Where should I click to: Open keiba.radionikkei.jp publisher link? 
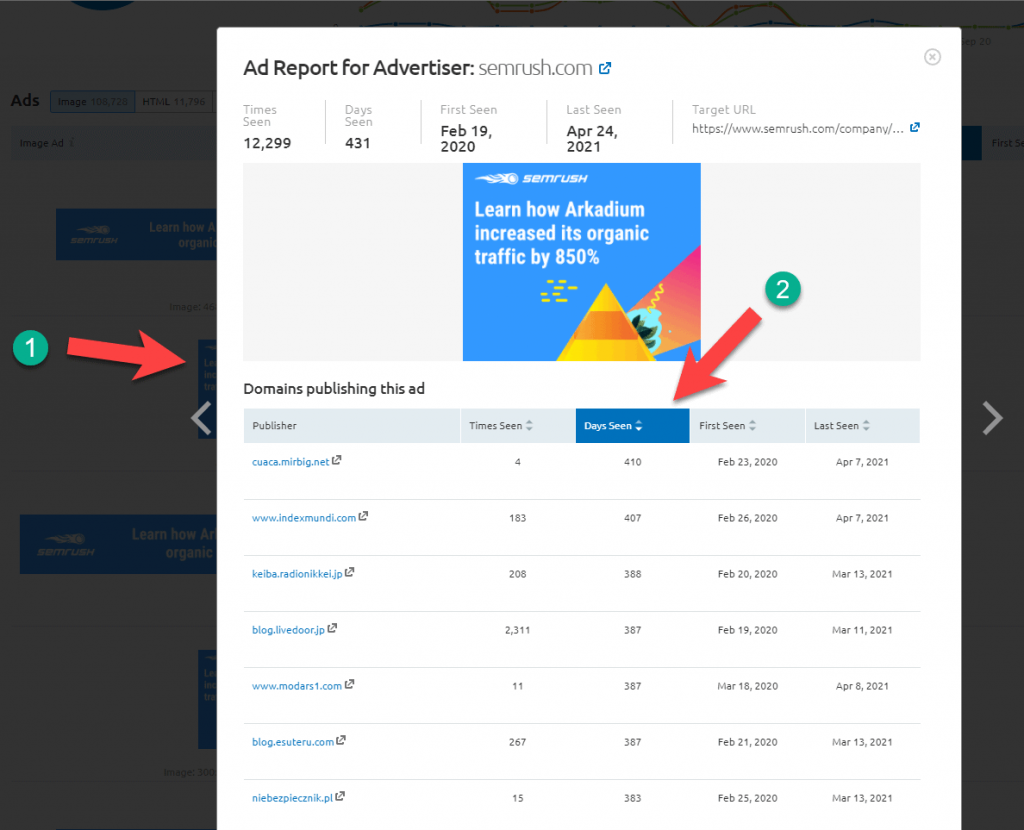point(297,574)
